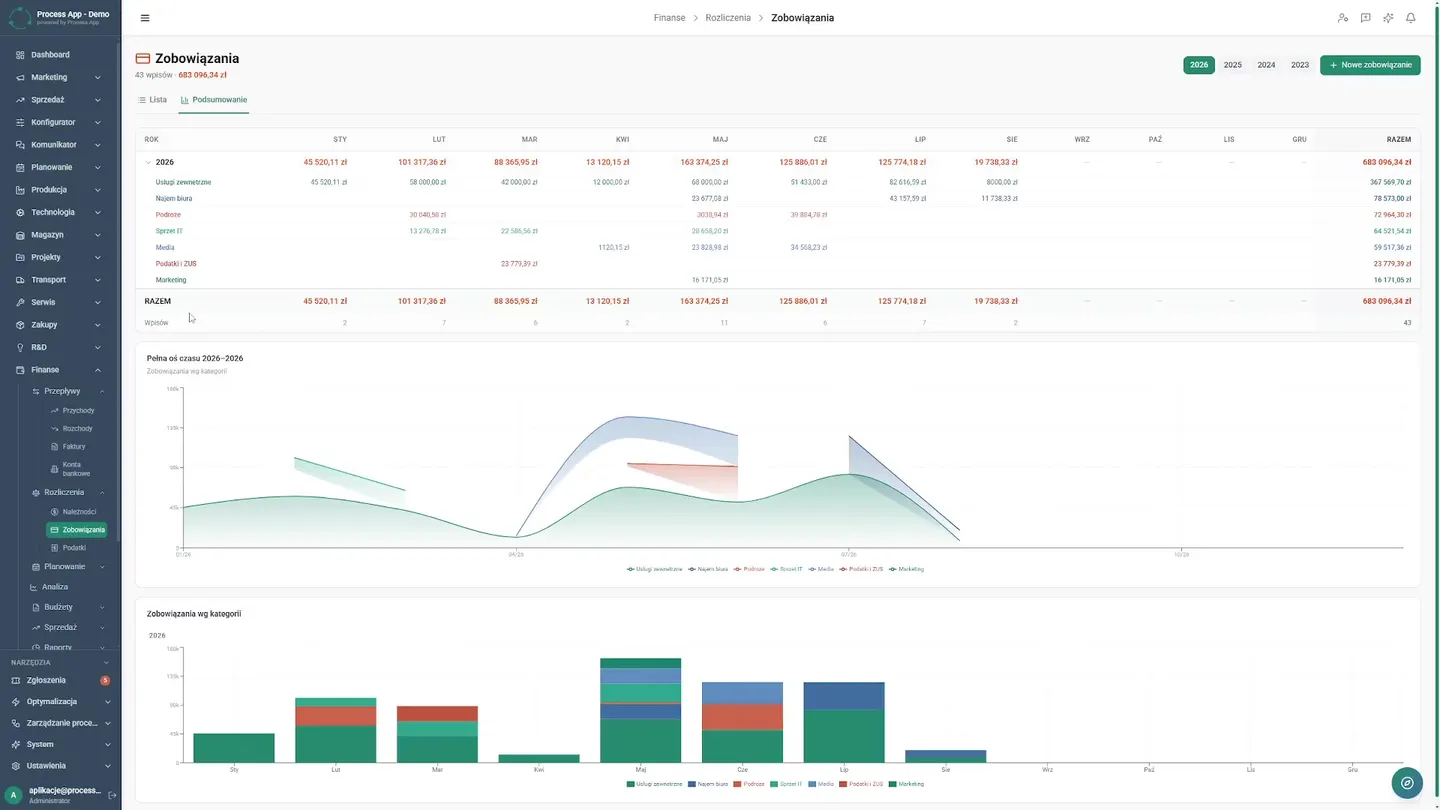Expand the Produkcja section
The image size is (1440, 810).
(x=60, y=190)
